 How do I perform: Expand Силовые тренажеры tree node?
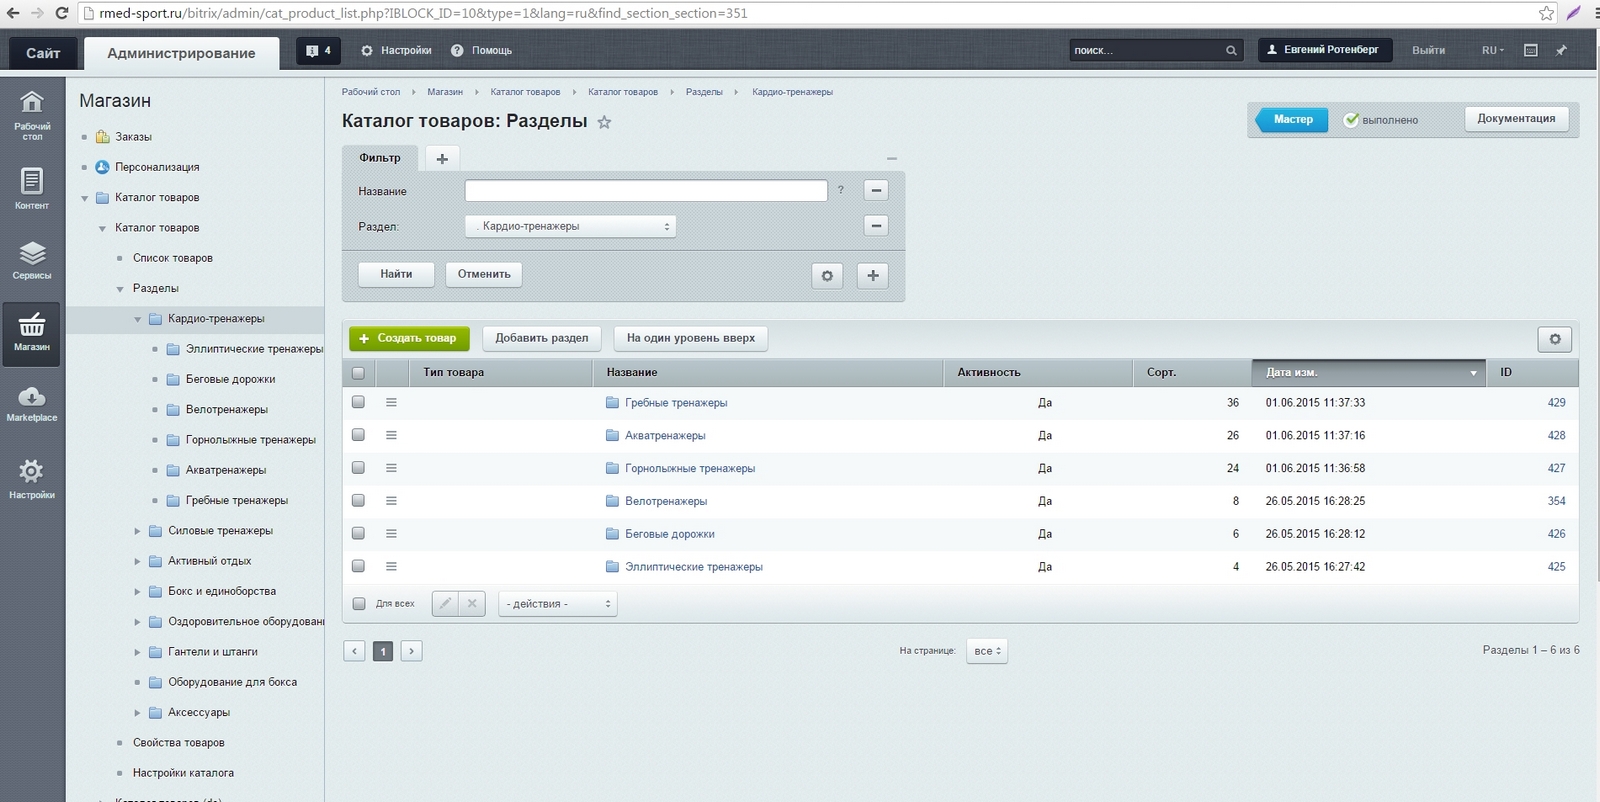[138, 531]
